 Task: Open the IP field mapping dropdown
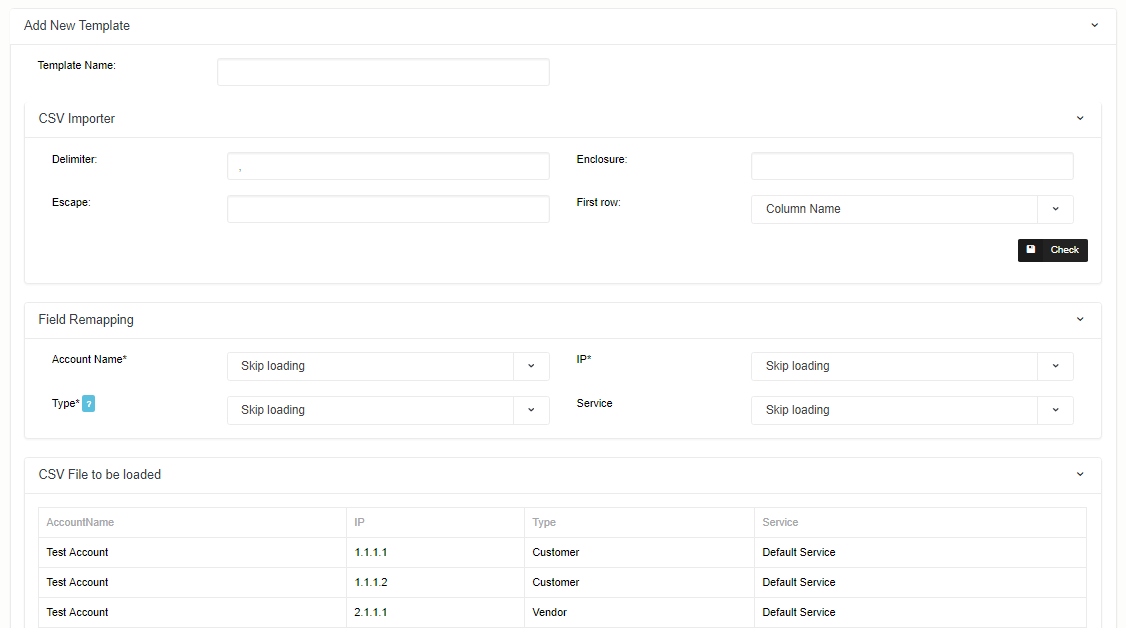click(x=911, y=366)
